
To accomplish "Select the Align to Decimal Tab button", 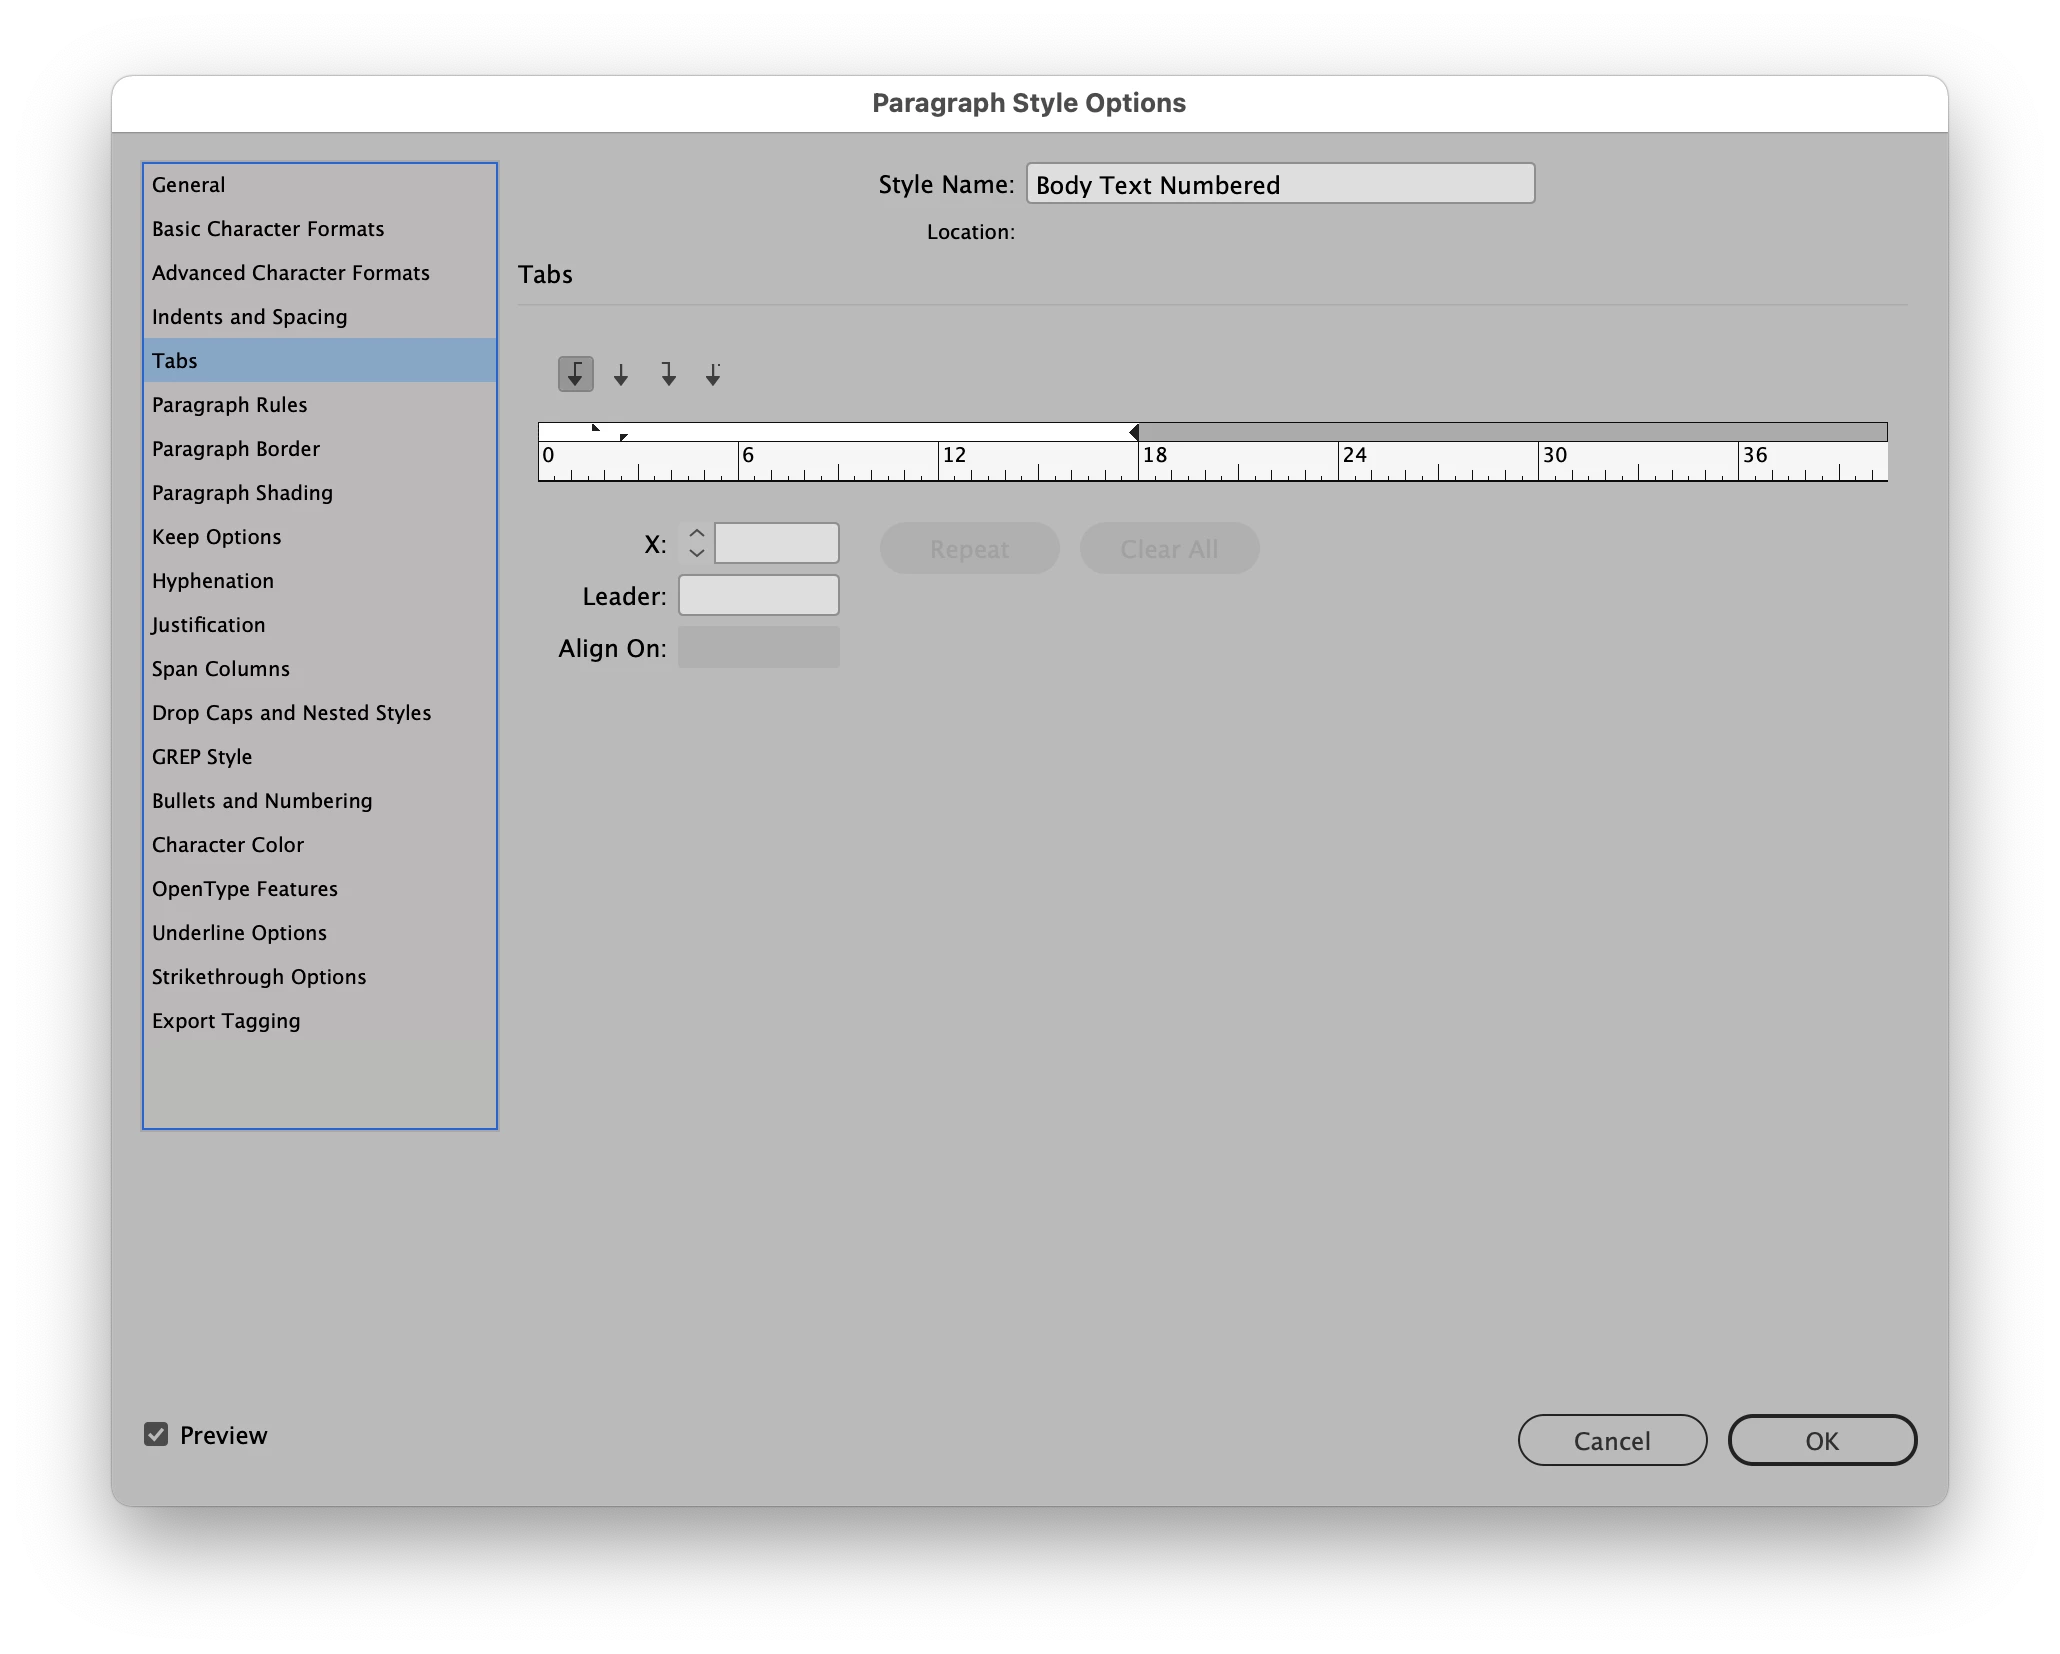I will 713,375.
